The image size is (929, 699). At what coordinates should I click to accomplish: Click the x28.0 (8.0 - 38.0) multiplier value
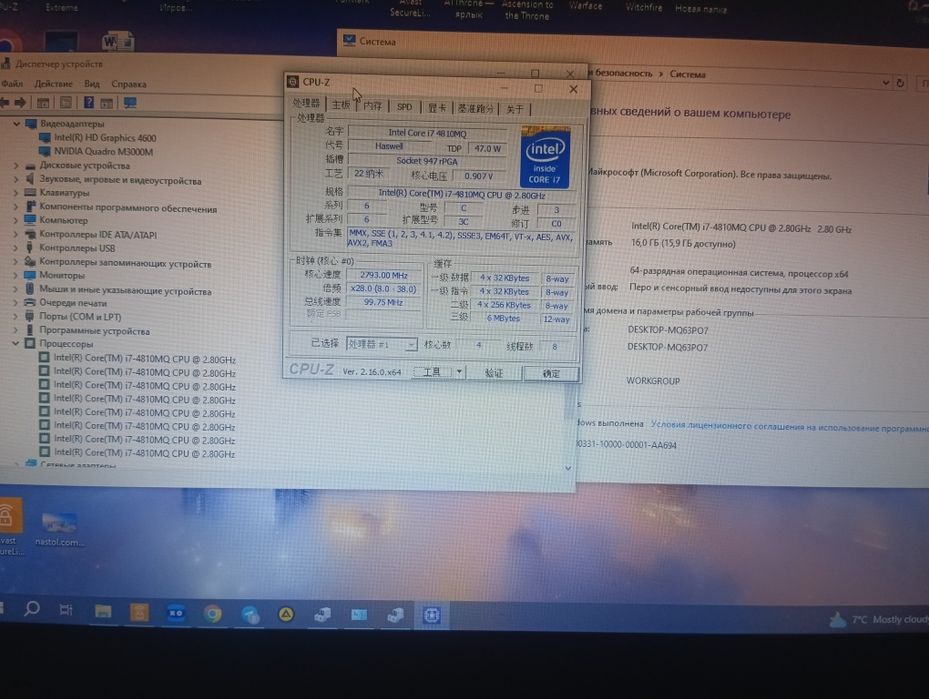click(383, 288)
